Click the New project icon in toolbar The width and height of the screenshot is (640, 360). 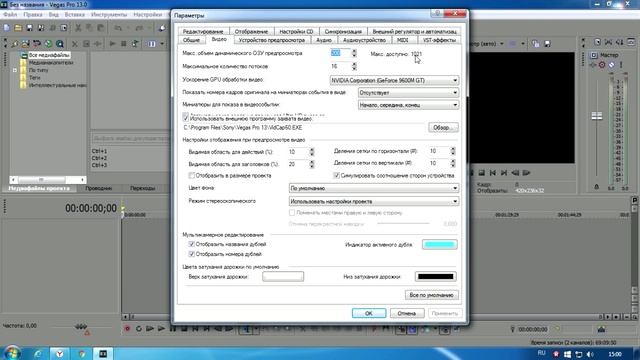click(7, 28)
